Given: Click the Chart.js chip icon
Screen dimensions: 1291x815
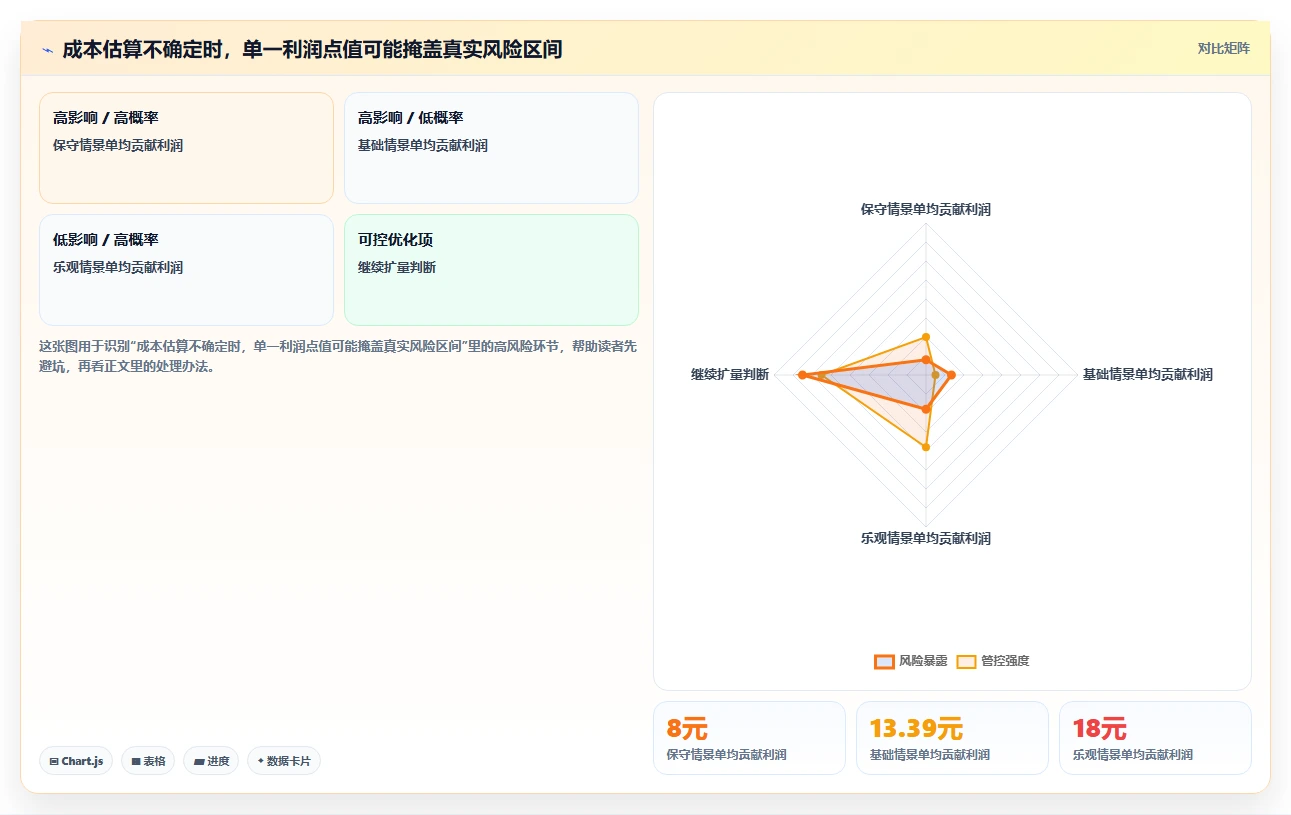Looking at the screenshot, I should click(x=54, y=762).
